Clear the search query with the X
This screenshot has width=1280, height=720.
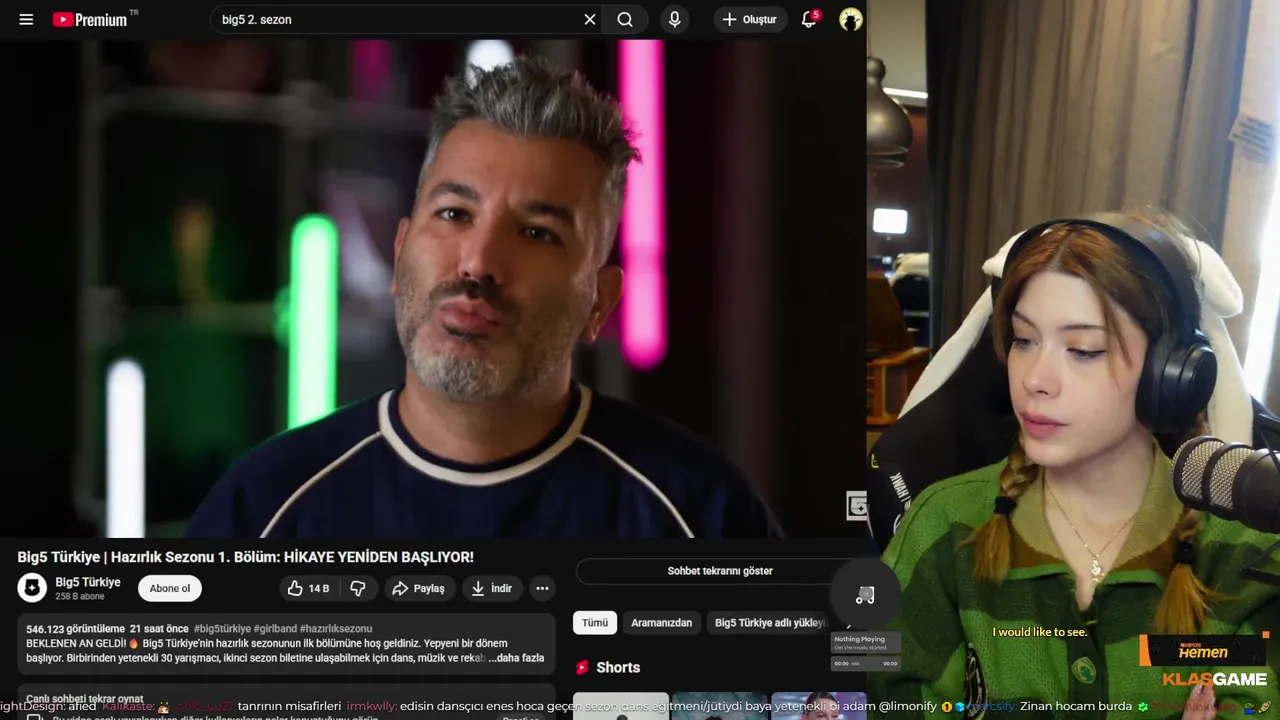(x=590, y=19)
